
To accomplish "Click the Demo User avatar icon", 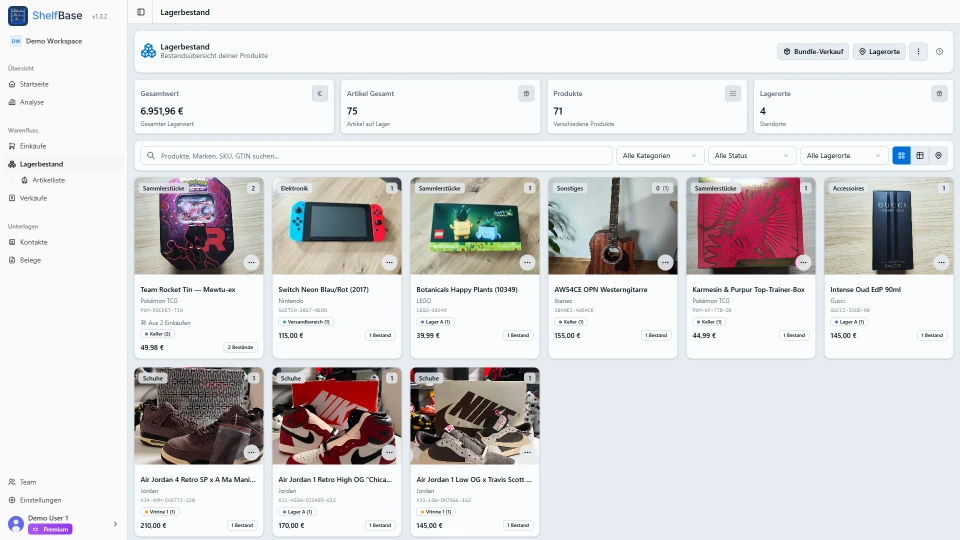I will tap(16, 524).
